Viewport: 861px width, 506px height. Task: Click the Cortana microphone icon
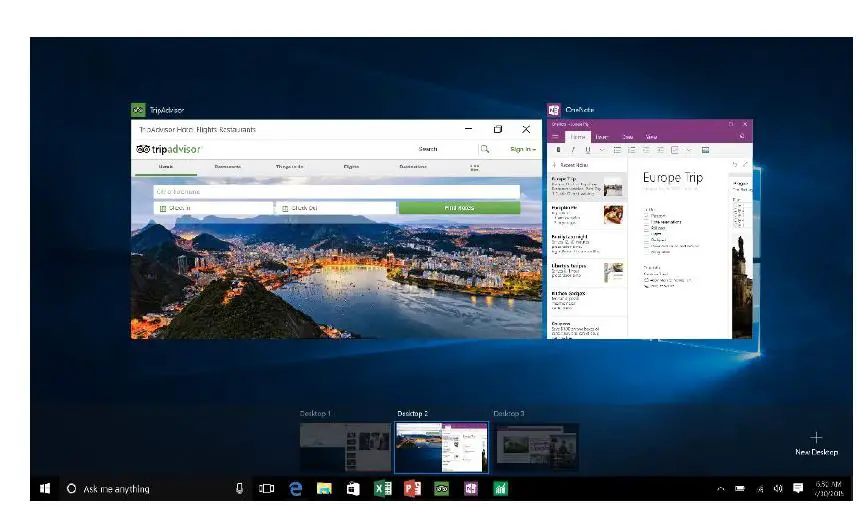pos(239,488)
